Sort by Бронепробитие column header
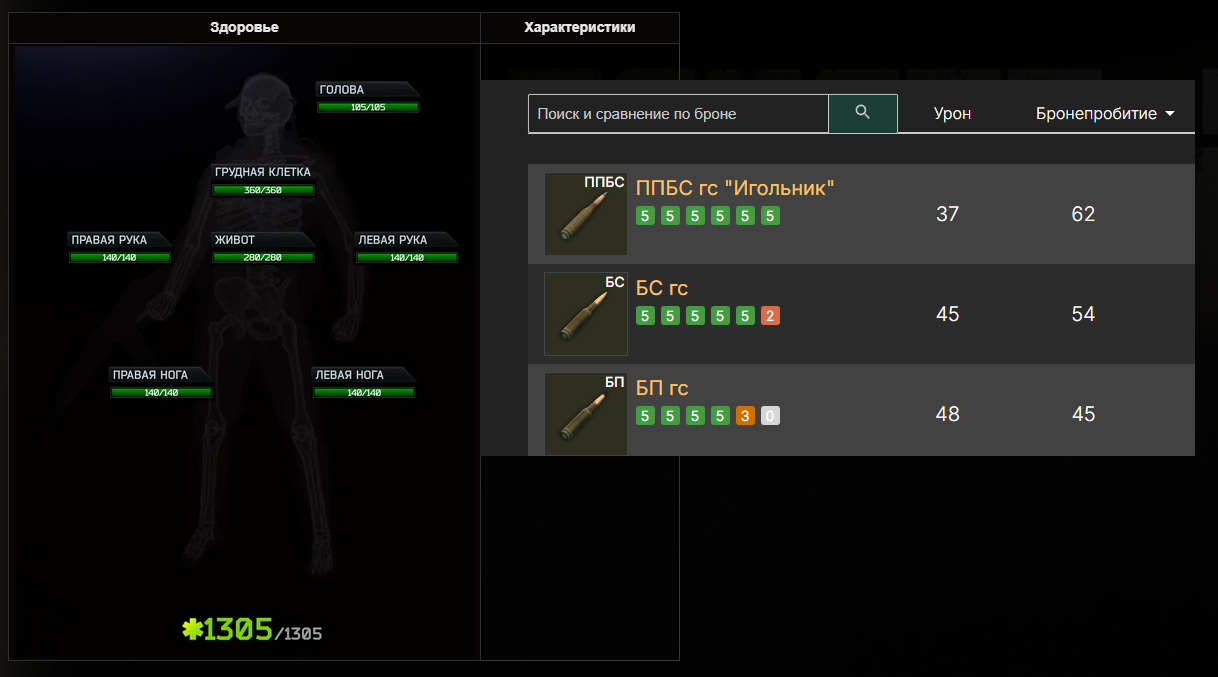Image resolution: width=1218 pixels, height=677 pixels. tap(1096, 113)
